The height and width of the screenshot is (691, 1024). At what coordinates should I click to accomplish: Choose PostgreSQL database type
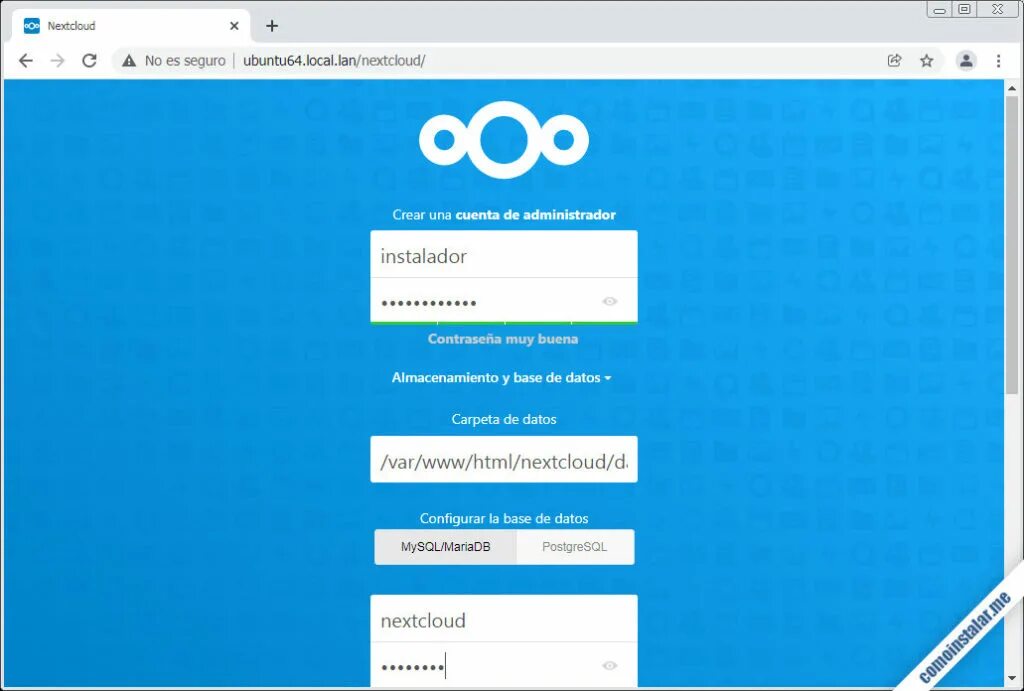575,547
